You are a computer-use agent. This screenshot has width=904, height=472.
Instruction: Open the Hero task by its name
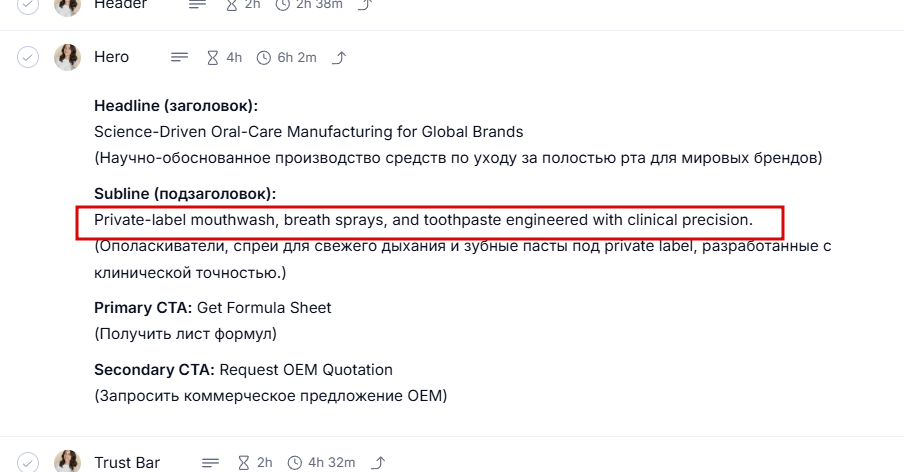[x=111, y=57]
